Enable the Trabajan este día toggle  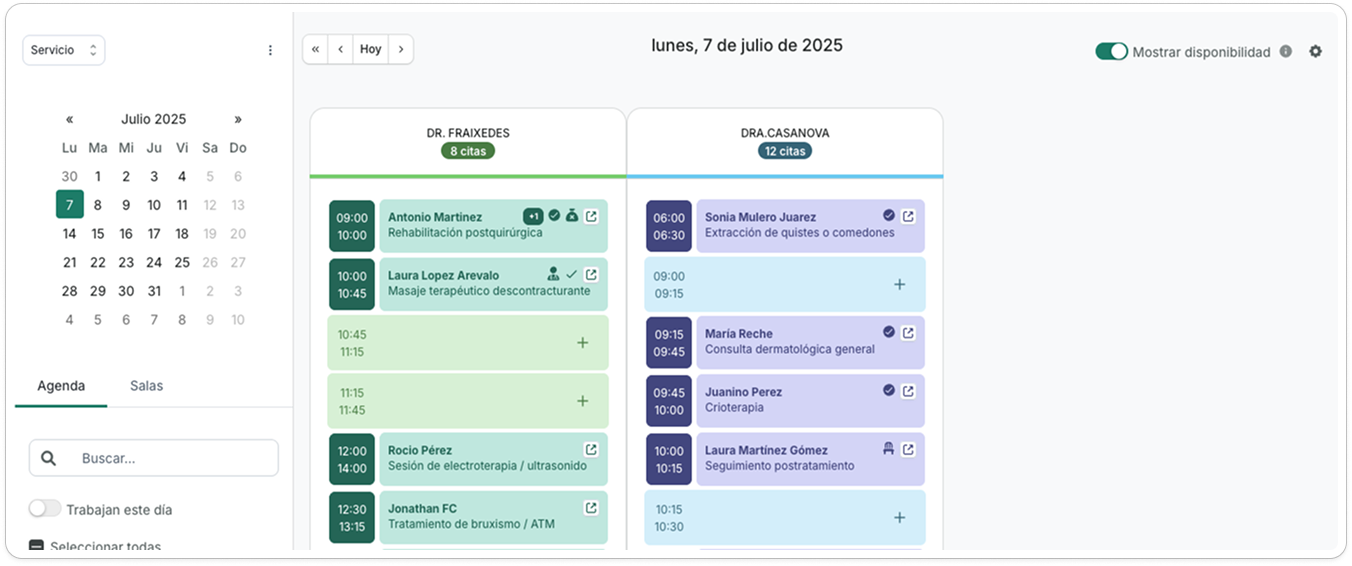pos(45,509)
